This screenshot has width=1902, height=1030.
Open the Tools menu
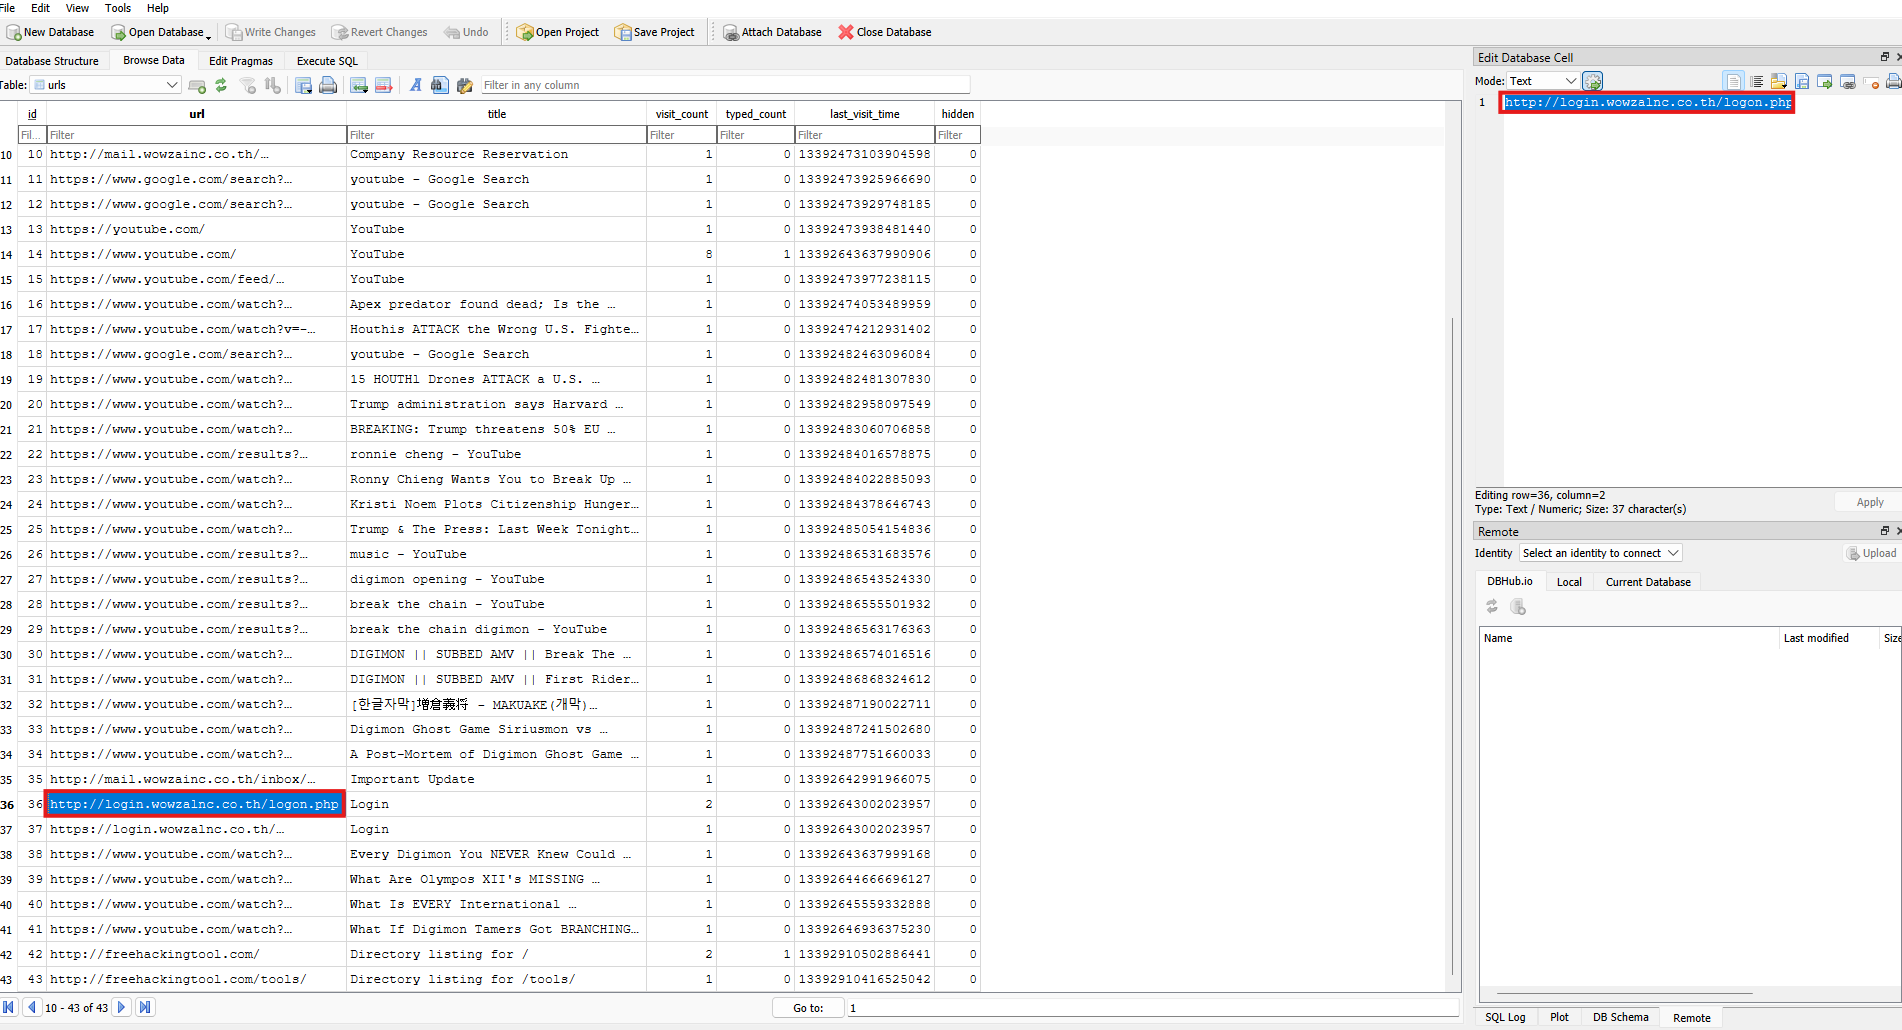coord(118,8)
